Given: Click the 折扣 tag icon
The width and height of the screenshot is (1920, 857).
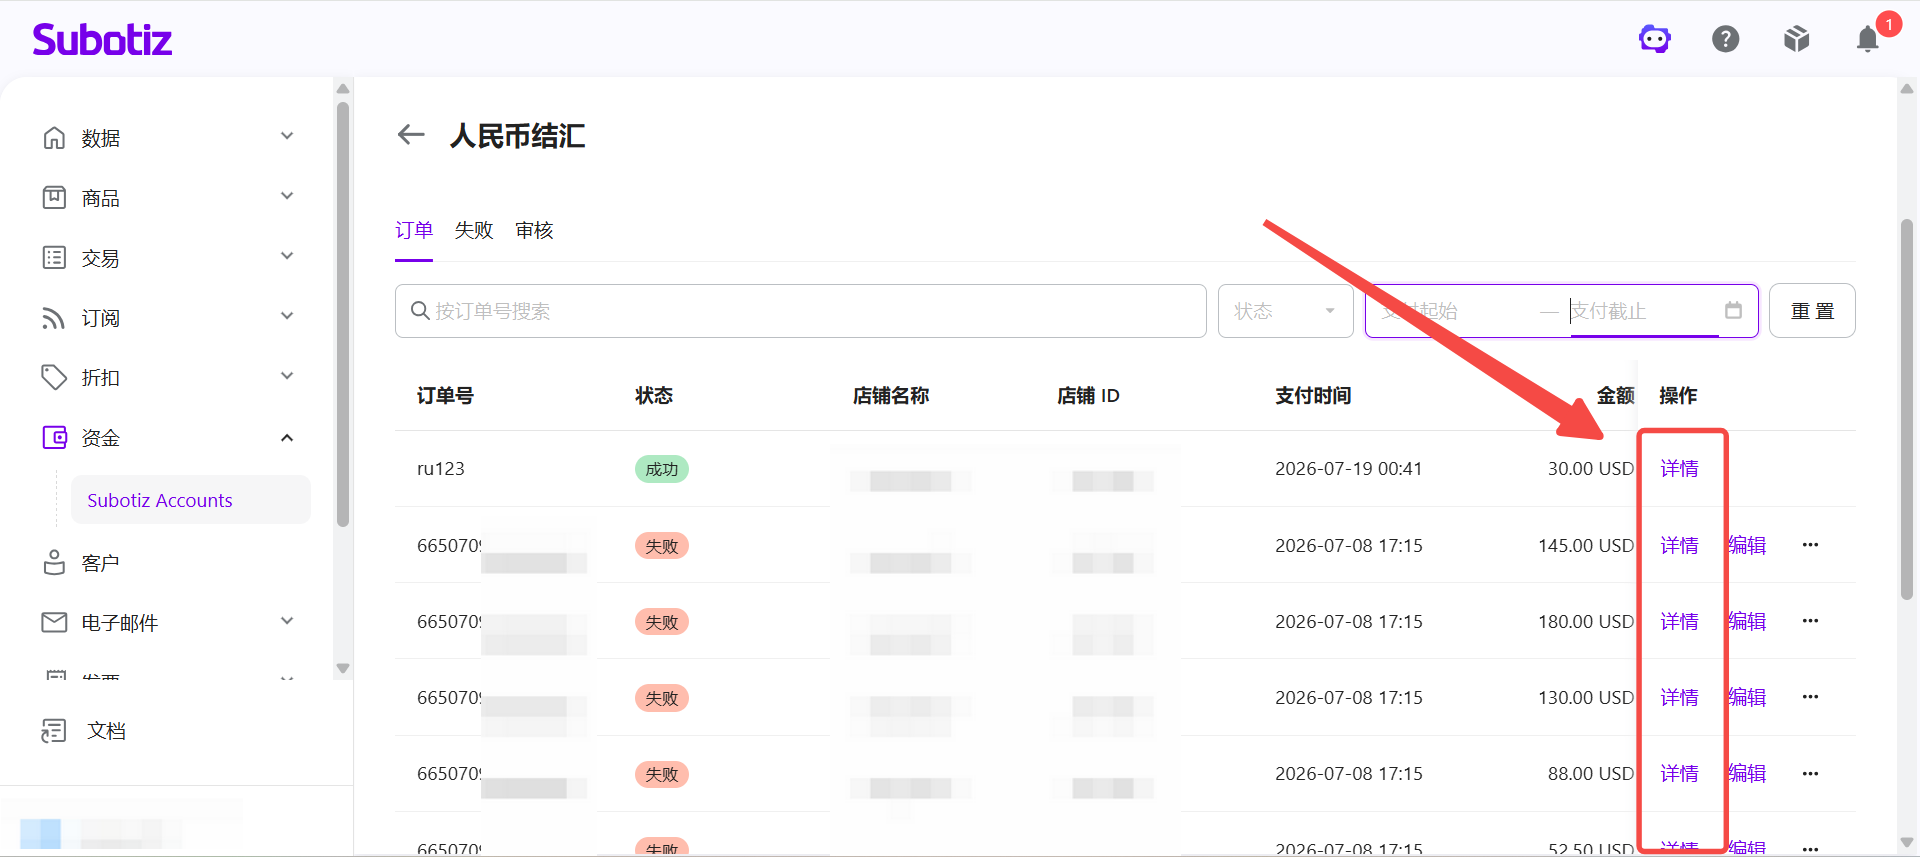Looking at the screenshot, I should click(54, 377).
